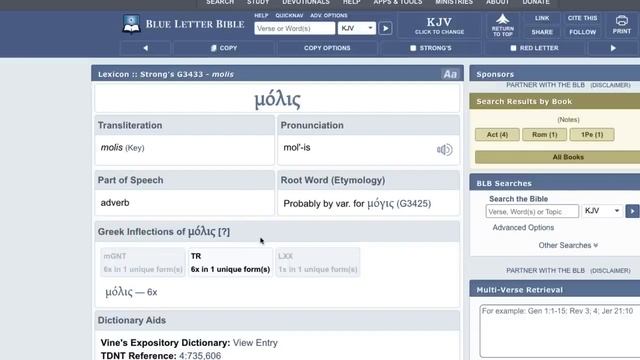Click the Share button
This screenshot has width=640, height=360.
pos(542,32)
